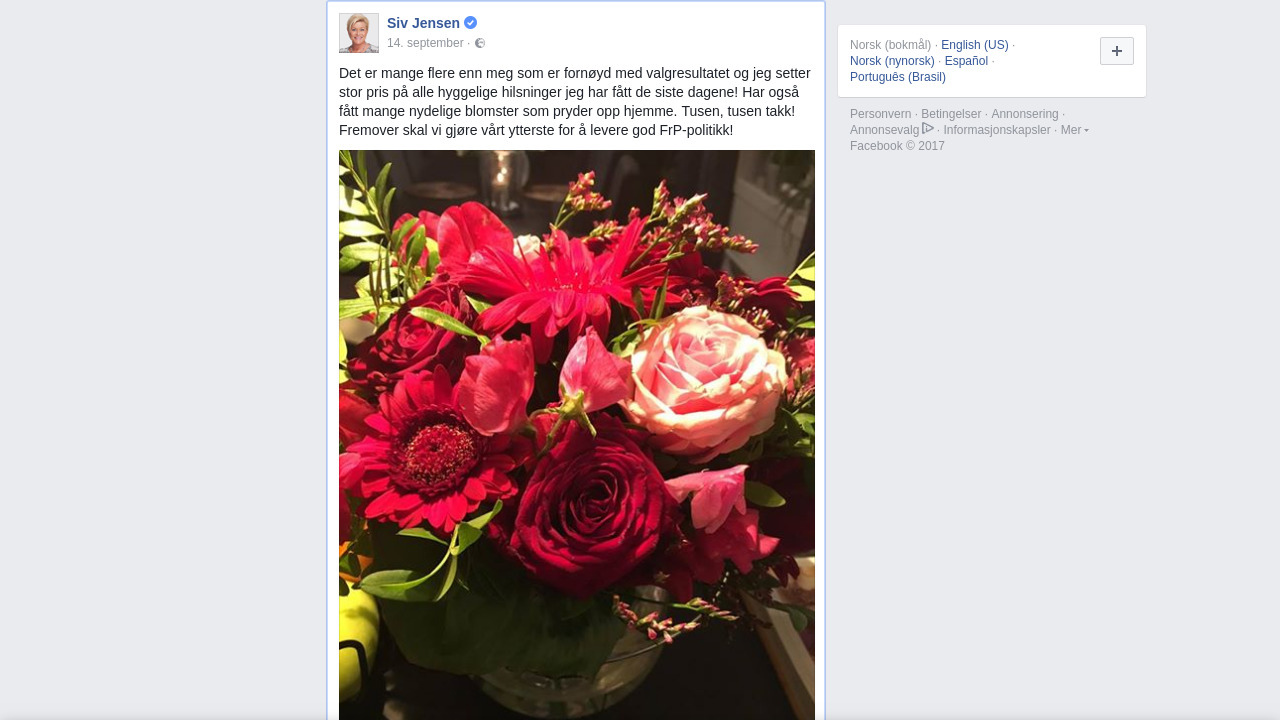
Task: Switch language to Português (Brasil)
Action: click(x=898, y=77)
